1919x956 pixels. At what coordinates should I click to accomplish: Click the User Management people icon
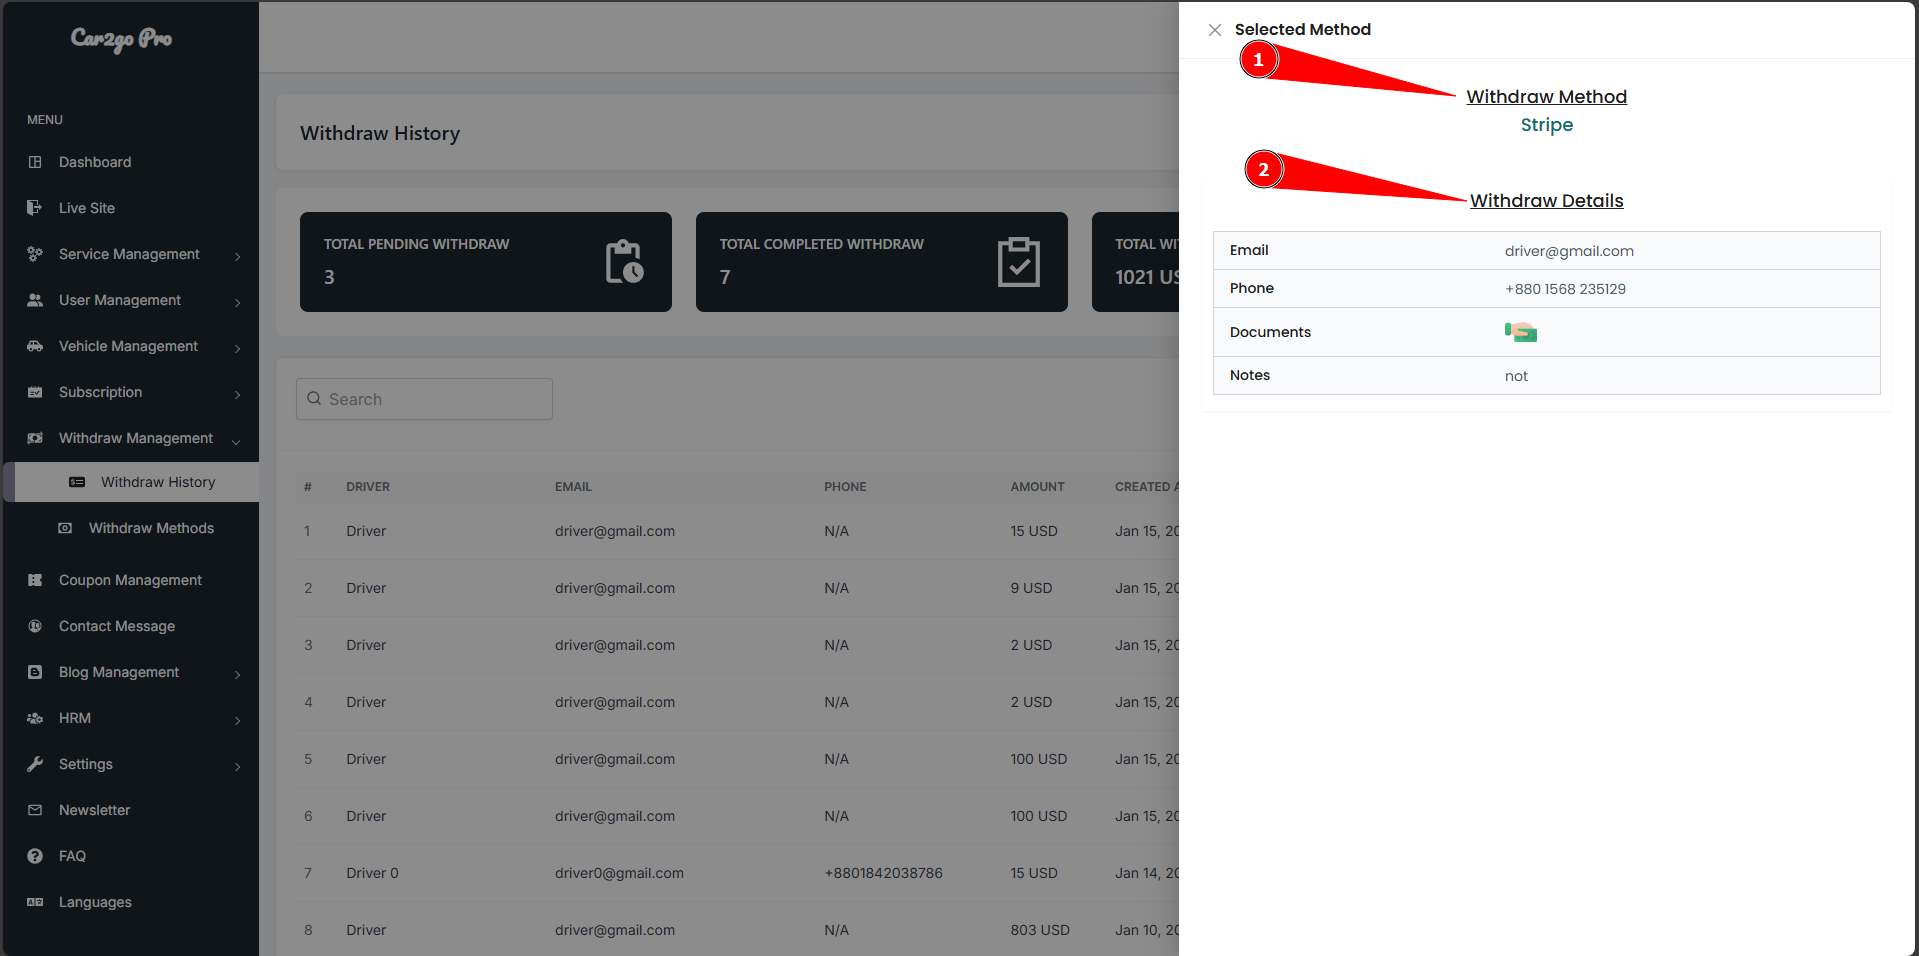click(35, 300)
